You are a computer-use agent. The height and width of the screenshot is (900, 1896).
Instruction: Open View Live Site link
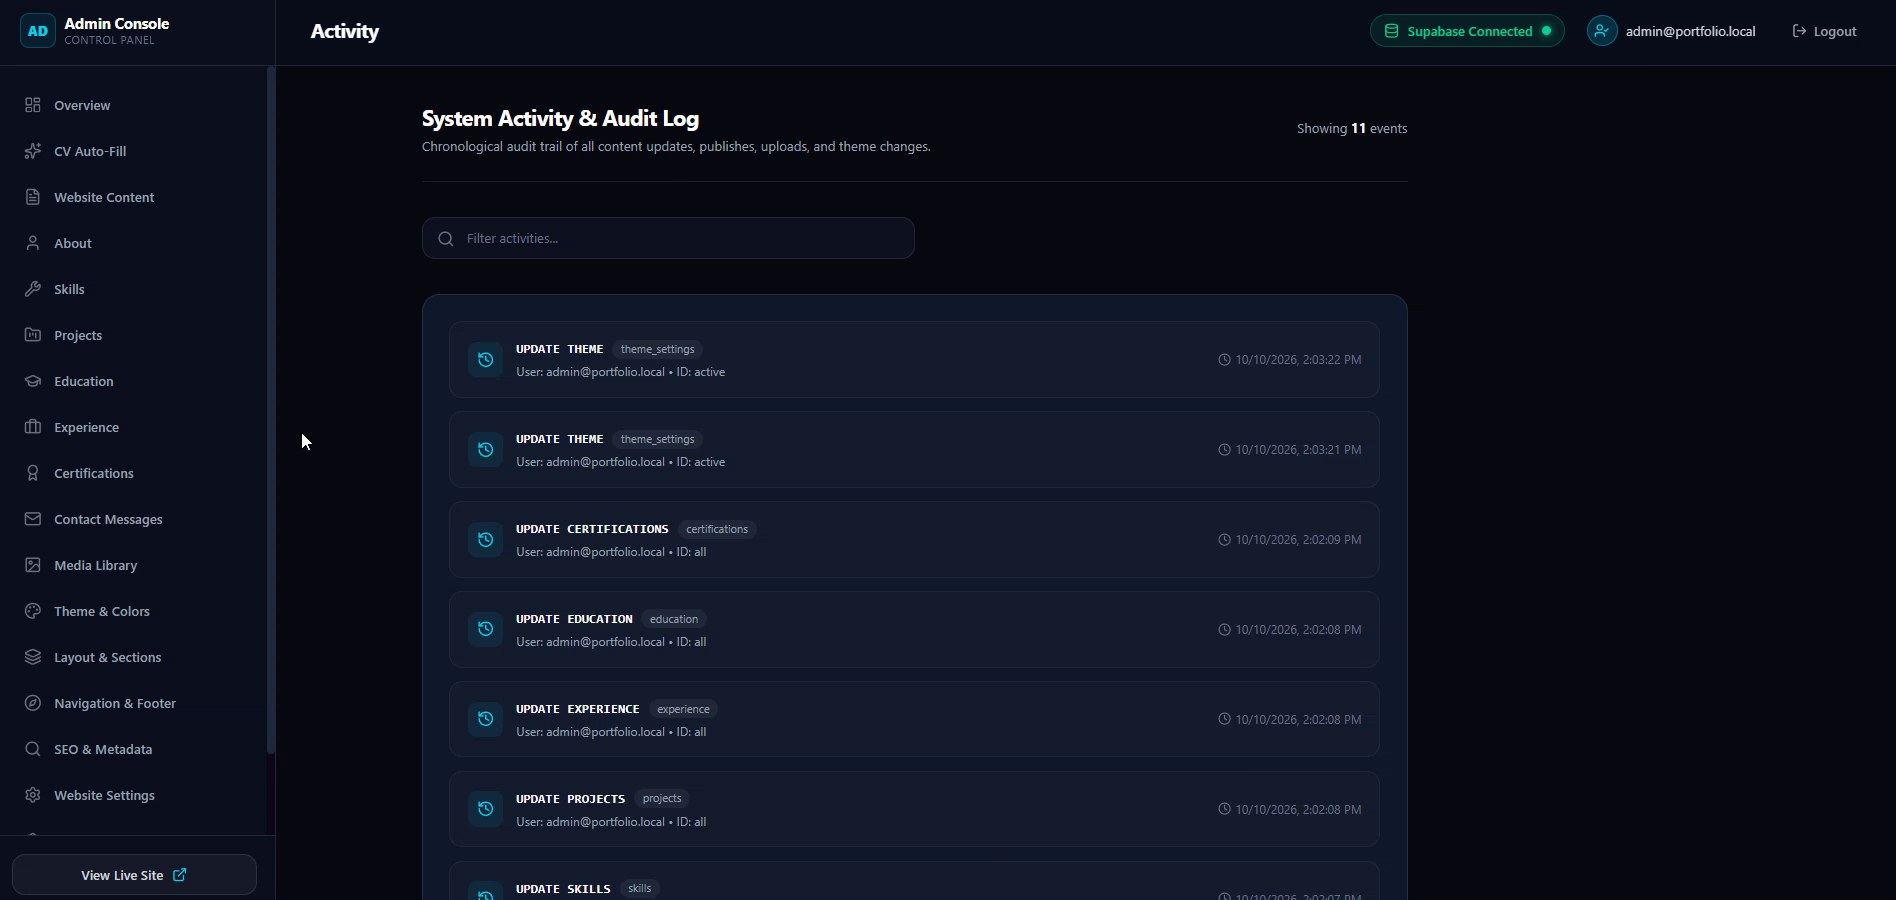tap(134, 875)
